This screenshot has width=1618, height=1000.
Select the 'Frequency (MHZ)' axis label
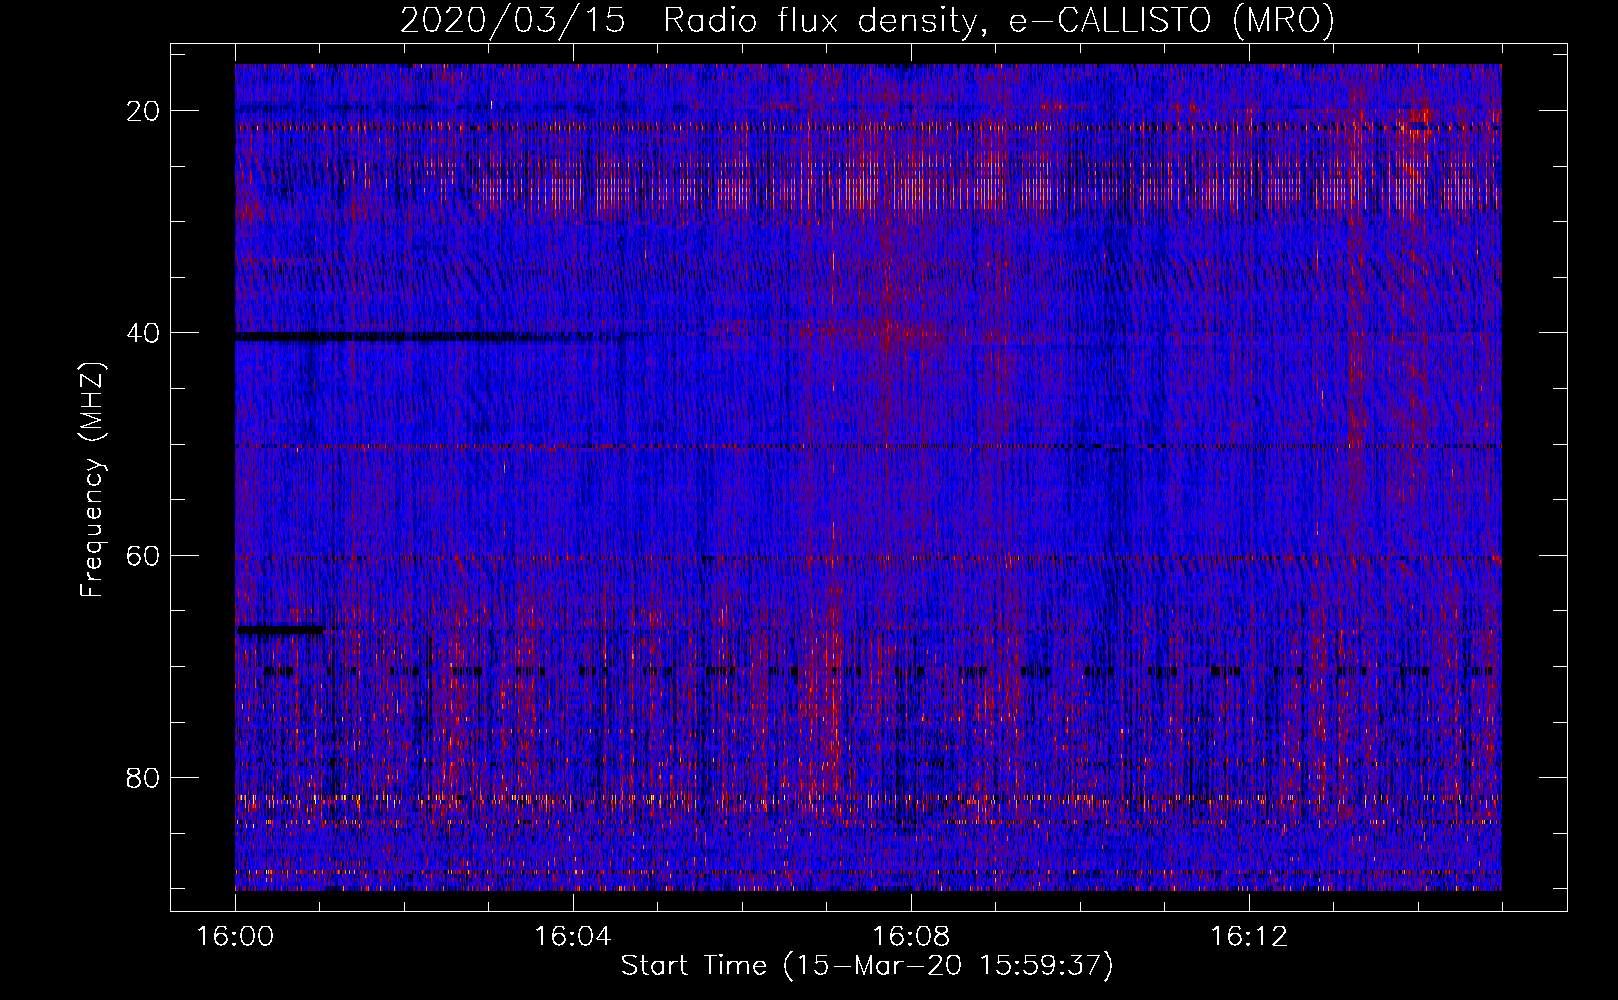pyautogui.click(x=92, y=479)
